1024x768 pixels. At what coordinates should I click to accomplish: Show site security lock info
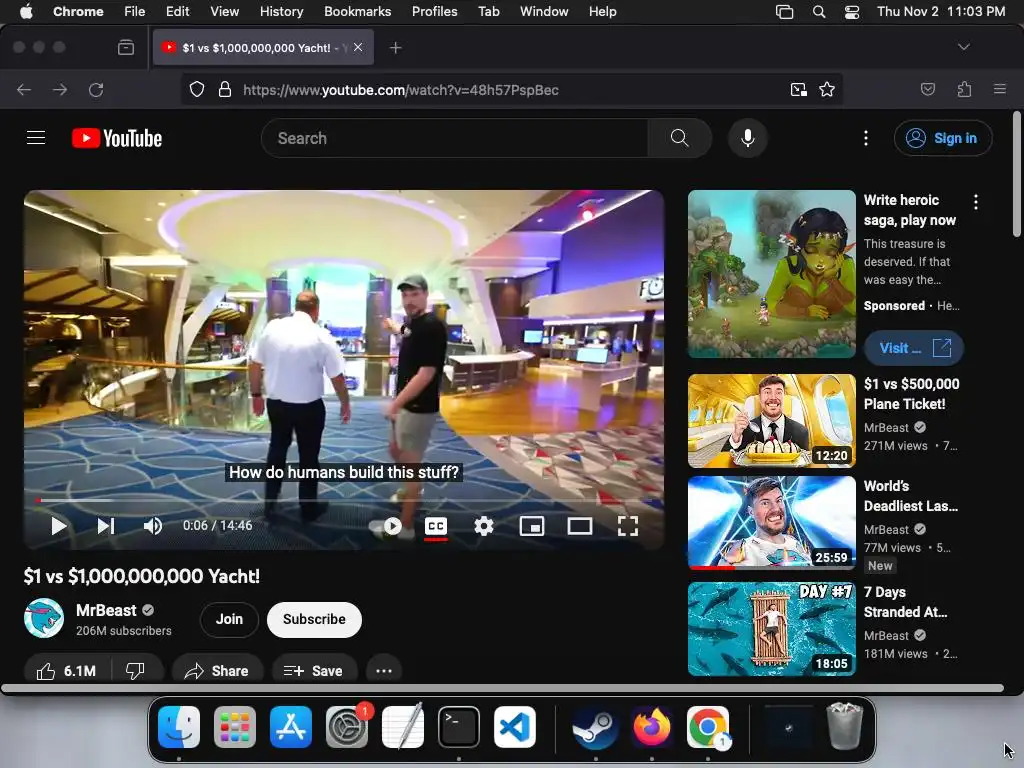225,89
